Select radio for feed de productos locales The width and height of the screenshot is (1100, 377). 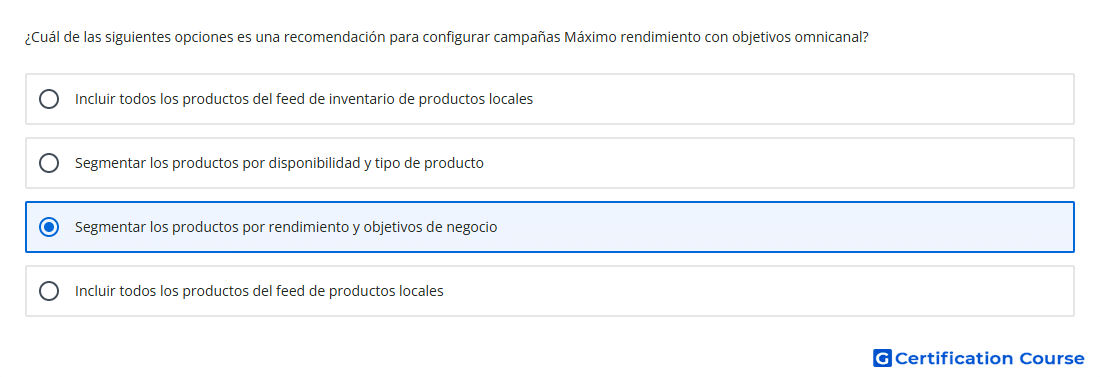pos(49,291)
